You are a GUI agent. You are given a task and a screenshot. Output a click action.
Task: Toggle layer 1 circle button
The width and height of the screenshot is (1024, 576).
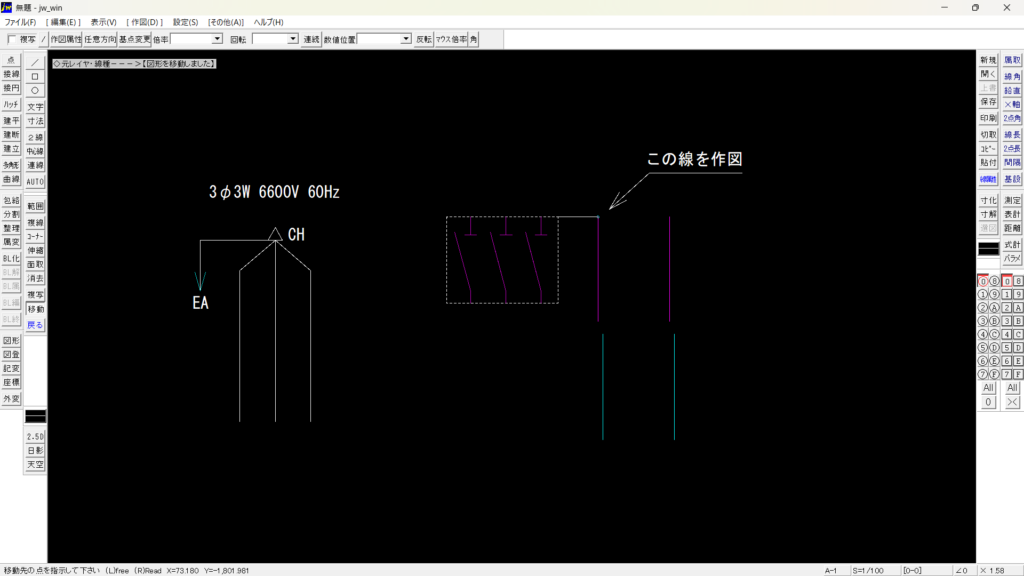point(983,294)
